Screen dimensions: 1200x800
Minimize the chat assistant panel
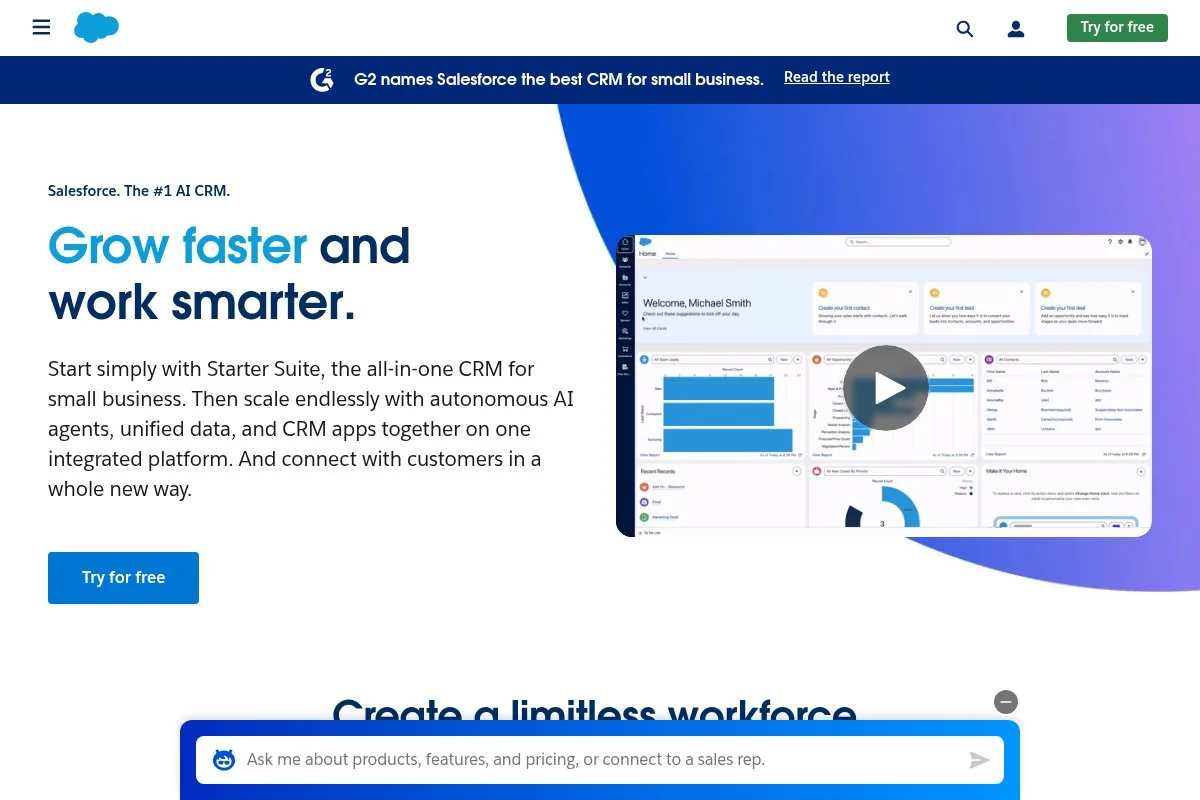pyautogui.click(x=1006, y=702)
